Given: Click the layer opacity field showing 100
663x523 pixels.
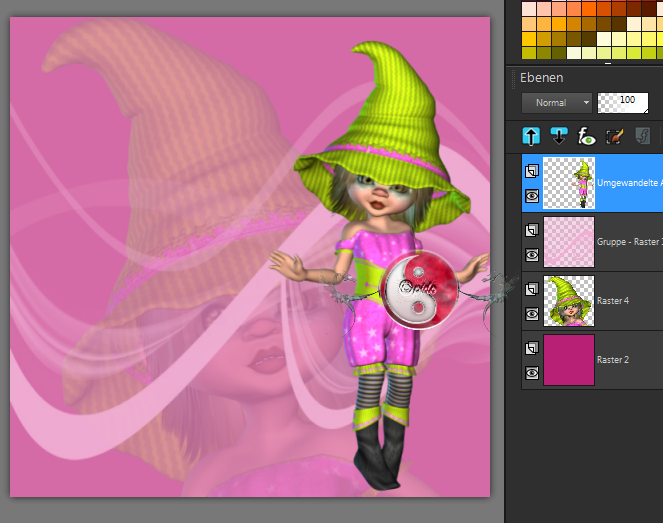Looking at the screenshot, I should click(622, 102).
